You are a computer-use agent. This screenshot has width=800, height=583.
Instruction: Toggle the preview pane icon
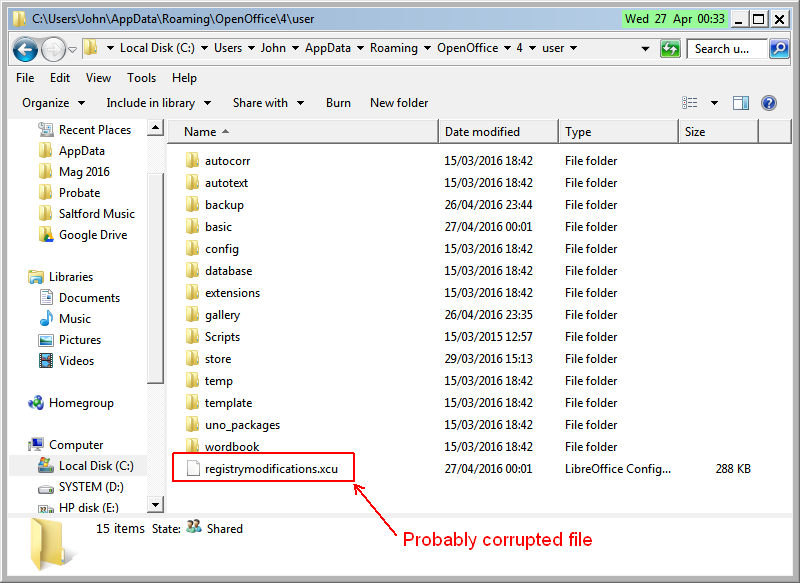[741, 103]
